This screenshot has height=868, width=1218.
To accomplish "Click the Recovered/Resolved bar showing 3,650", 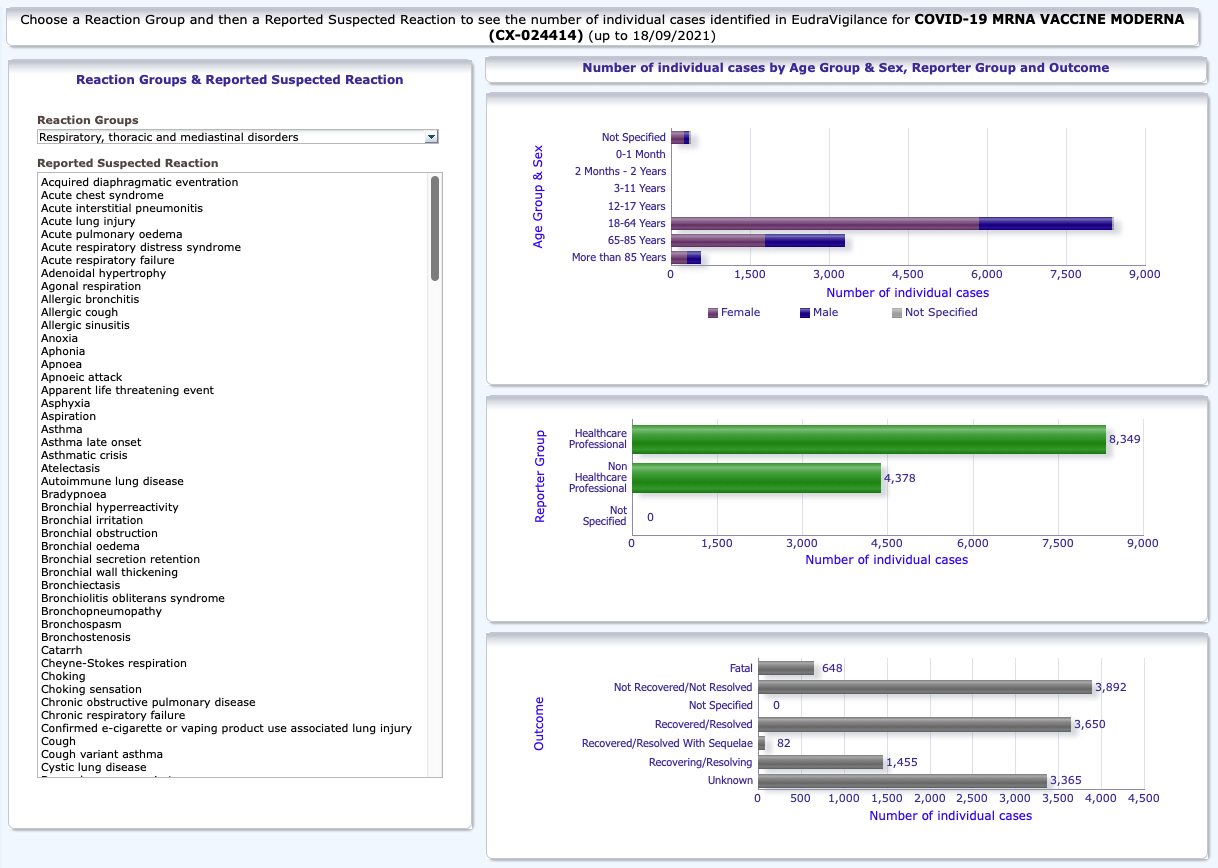I will (914, 724).
